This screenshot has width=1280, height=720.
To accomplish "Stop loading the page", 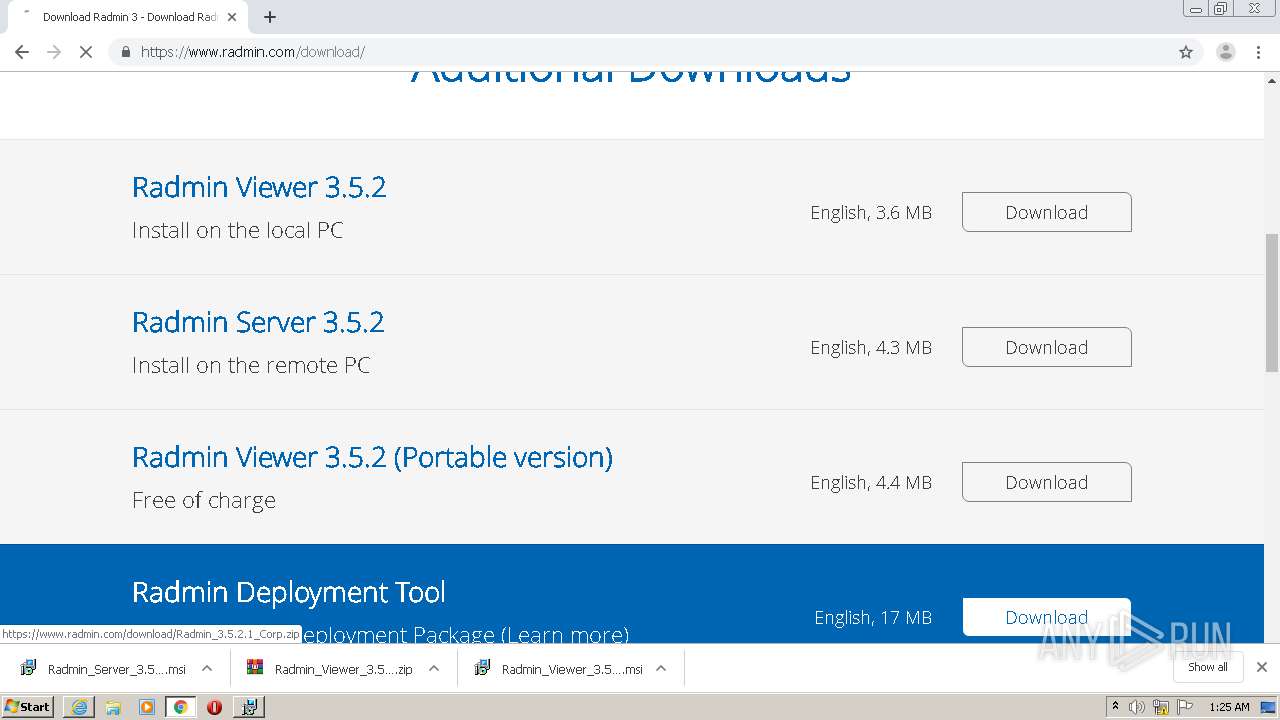I will (86, 52).
